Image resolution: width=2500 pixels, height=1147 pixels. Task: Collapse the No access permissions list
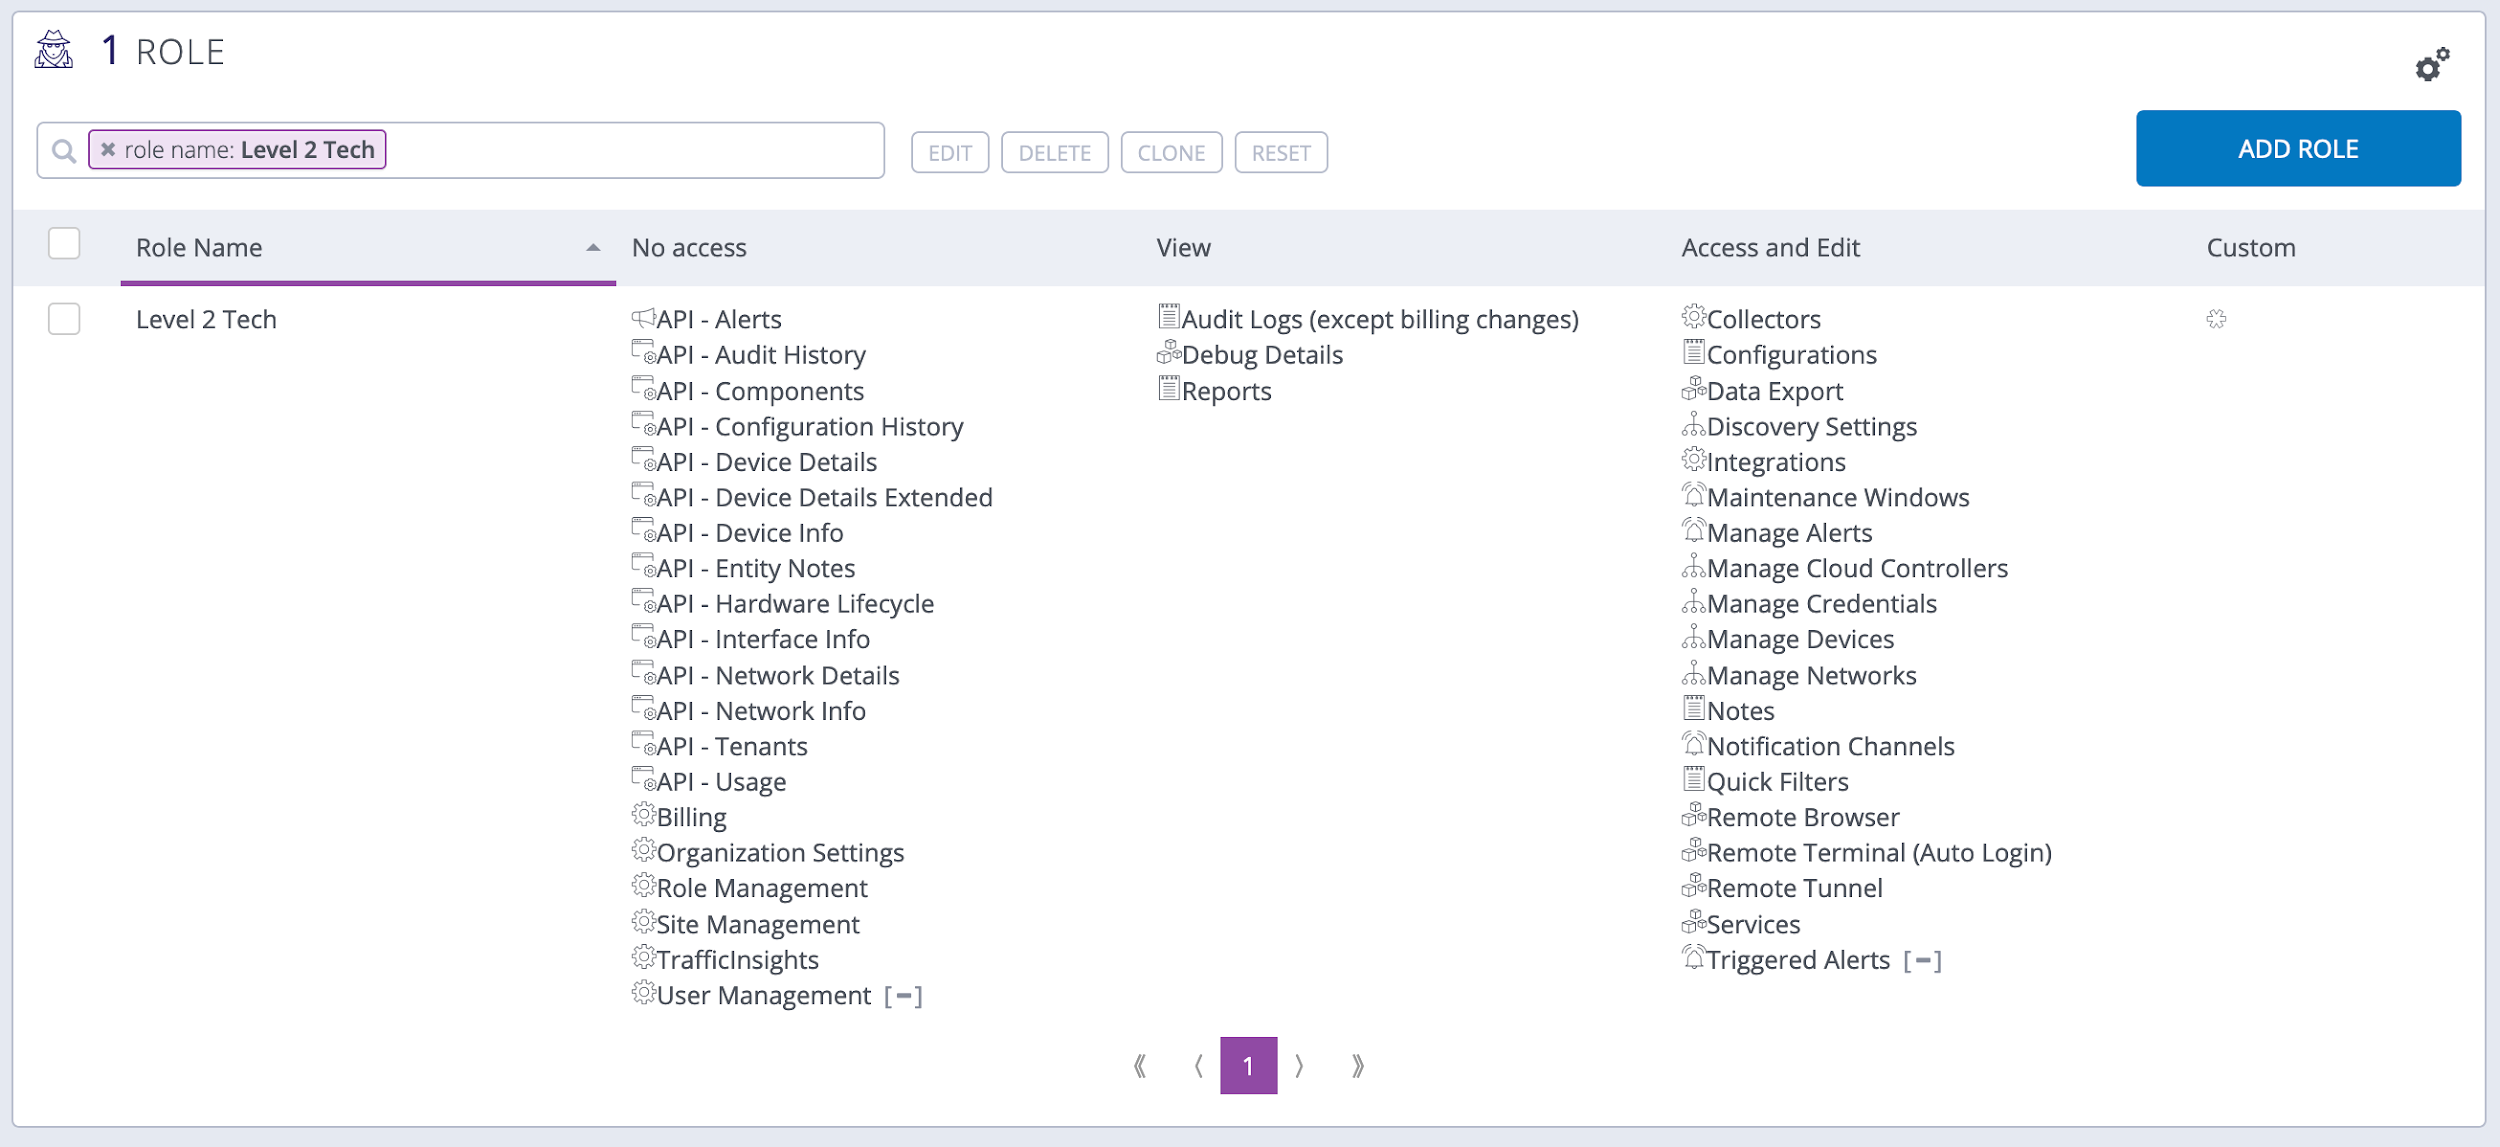coord(903,996)
